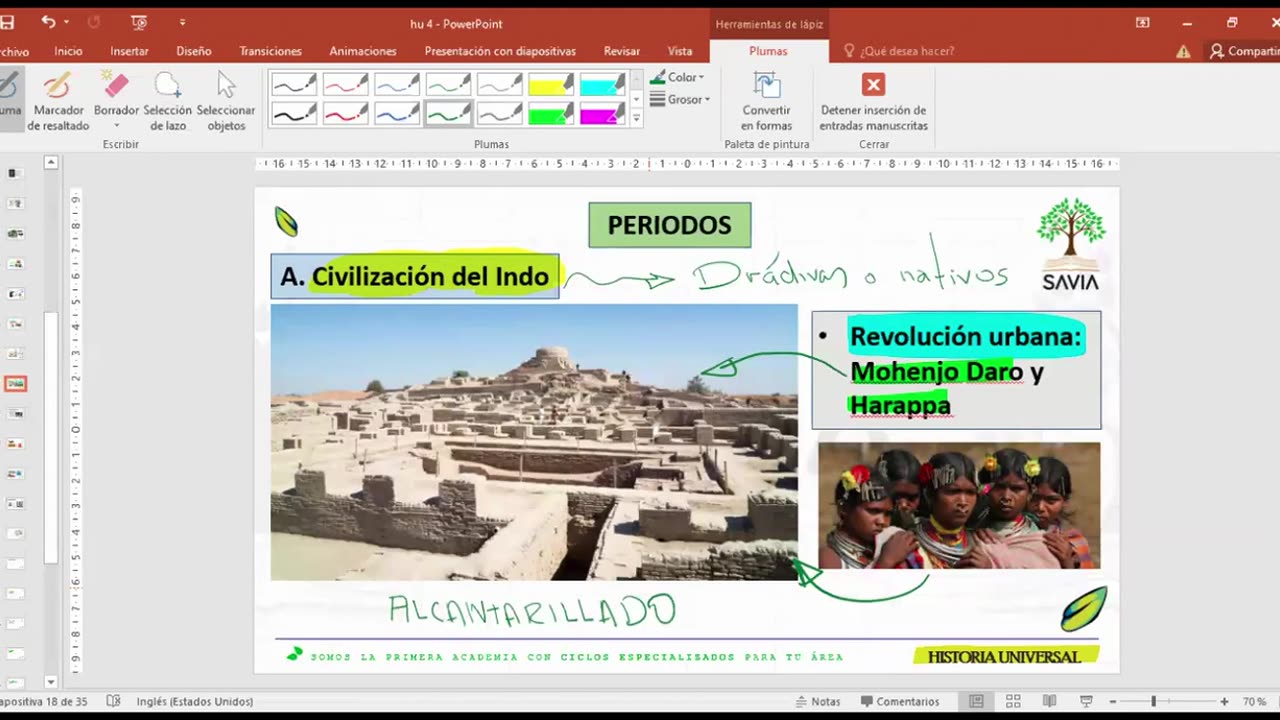This screenshot has width=1280, height=720.
Task: Save the presentation with the disk icon
Action: pyautogui.click(x=6, y=22)
